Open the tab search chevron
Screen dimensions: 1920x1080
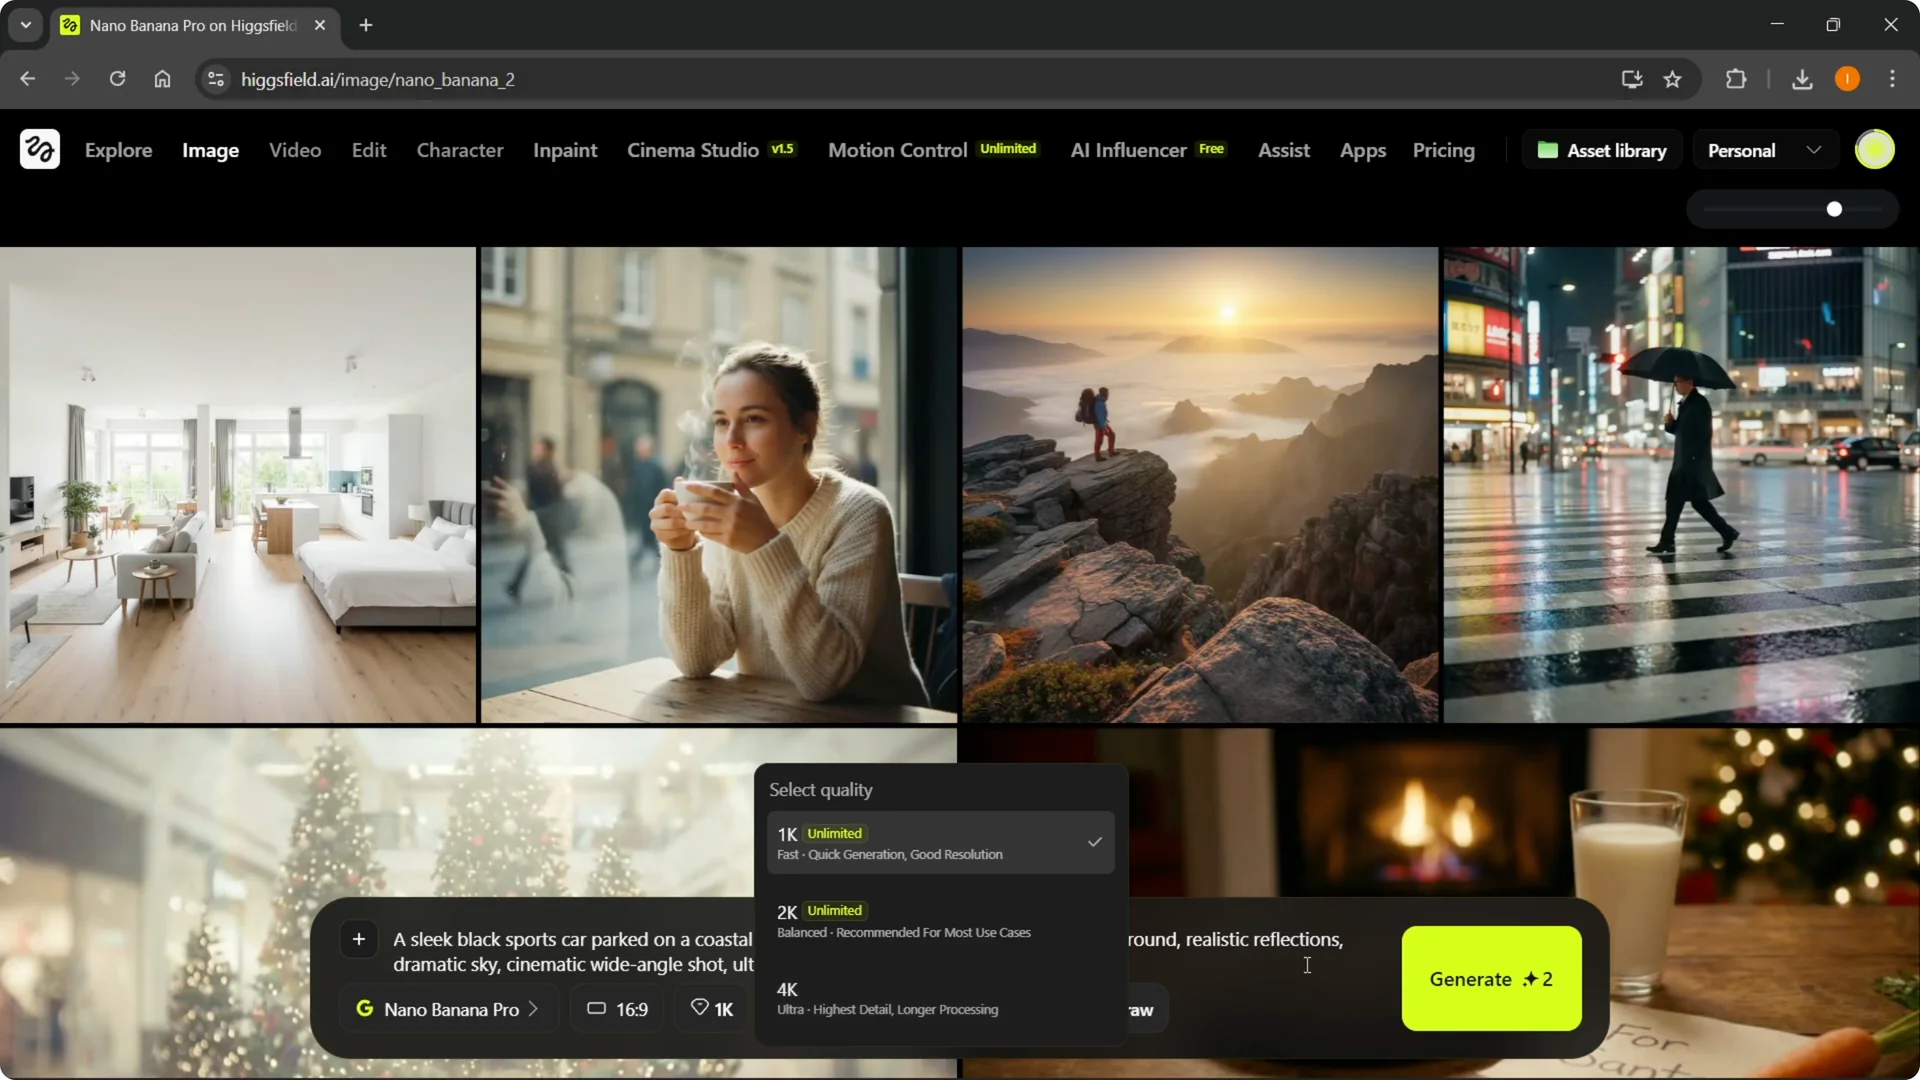click(25, 25)
